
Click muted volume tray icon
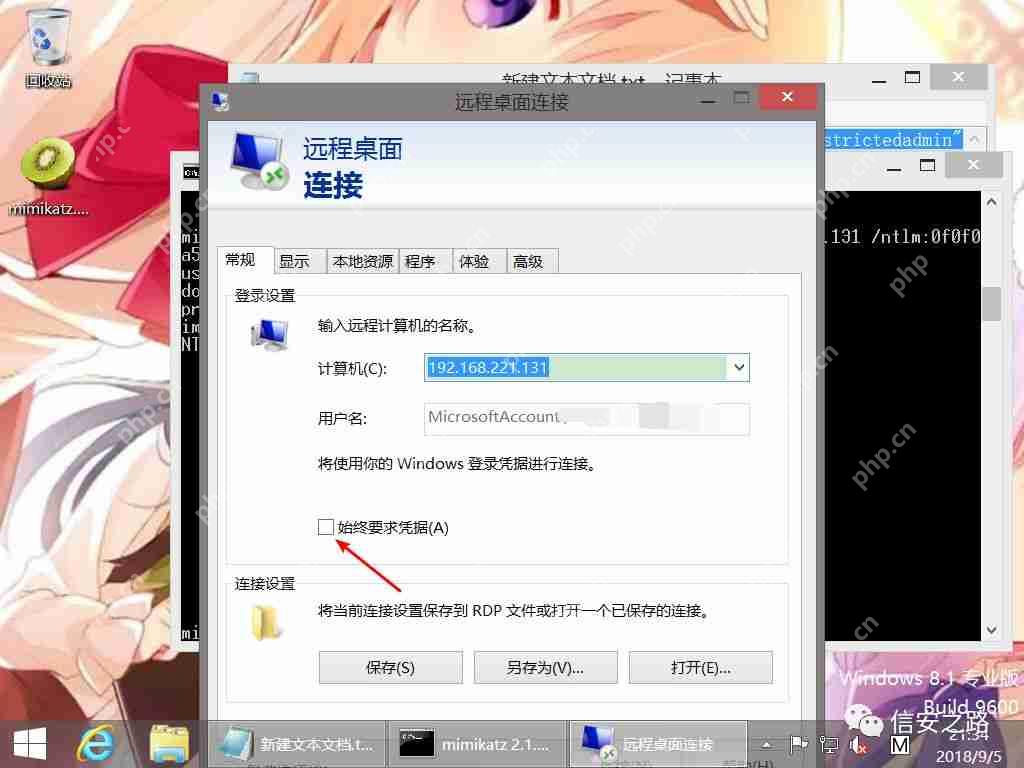[x=858, y=744]
